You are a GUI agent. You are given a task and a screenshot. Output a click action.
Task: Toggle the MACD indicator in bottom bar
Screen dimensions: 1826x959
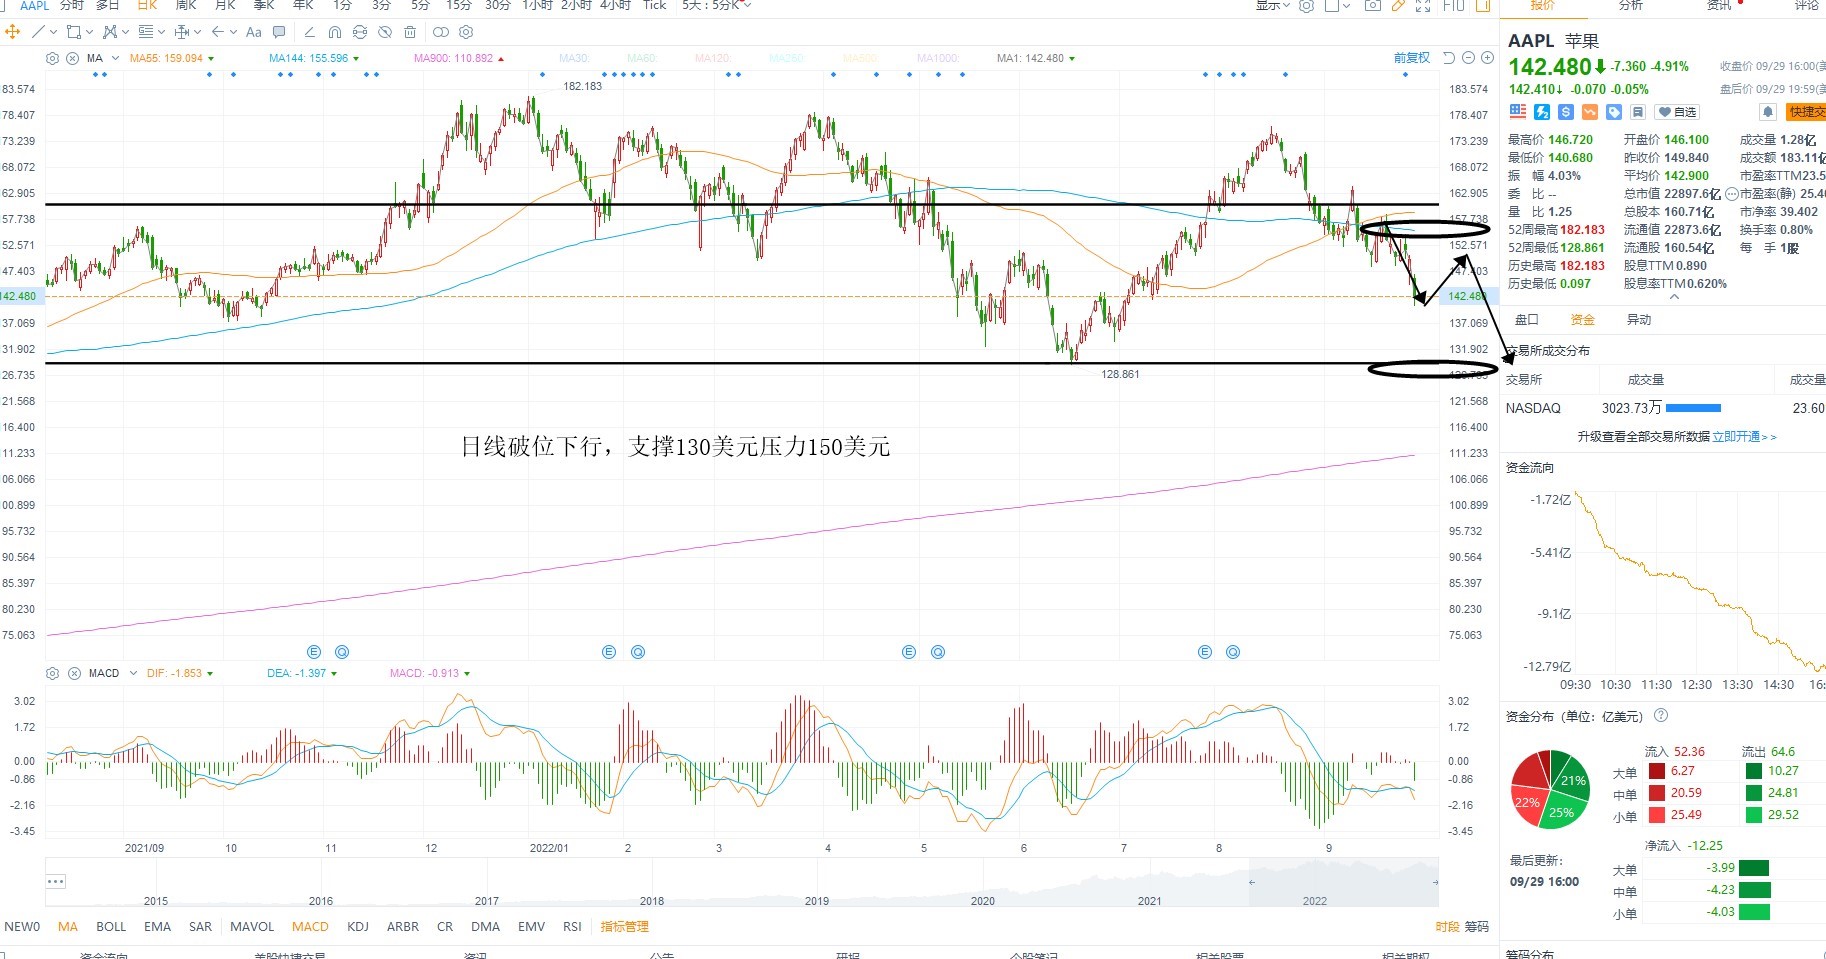310,927
